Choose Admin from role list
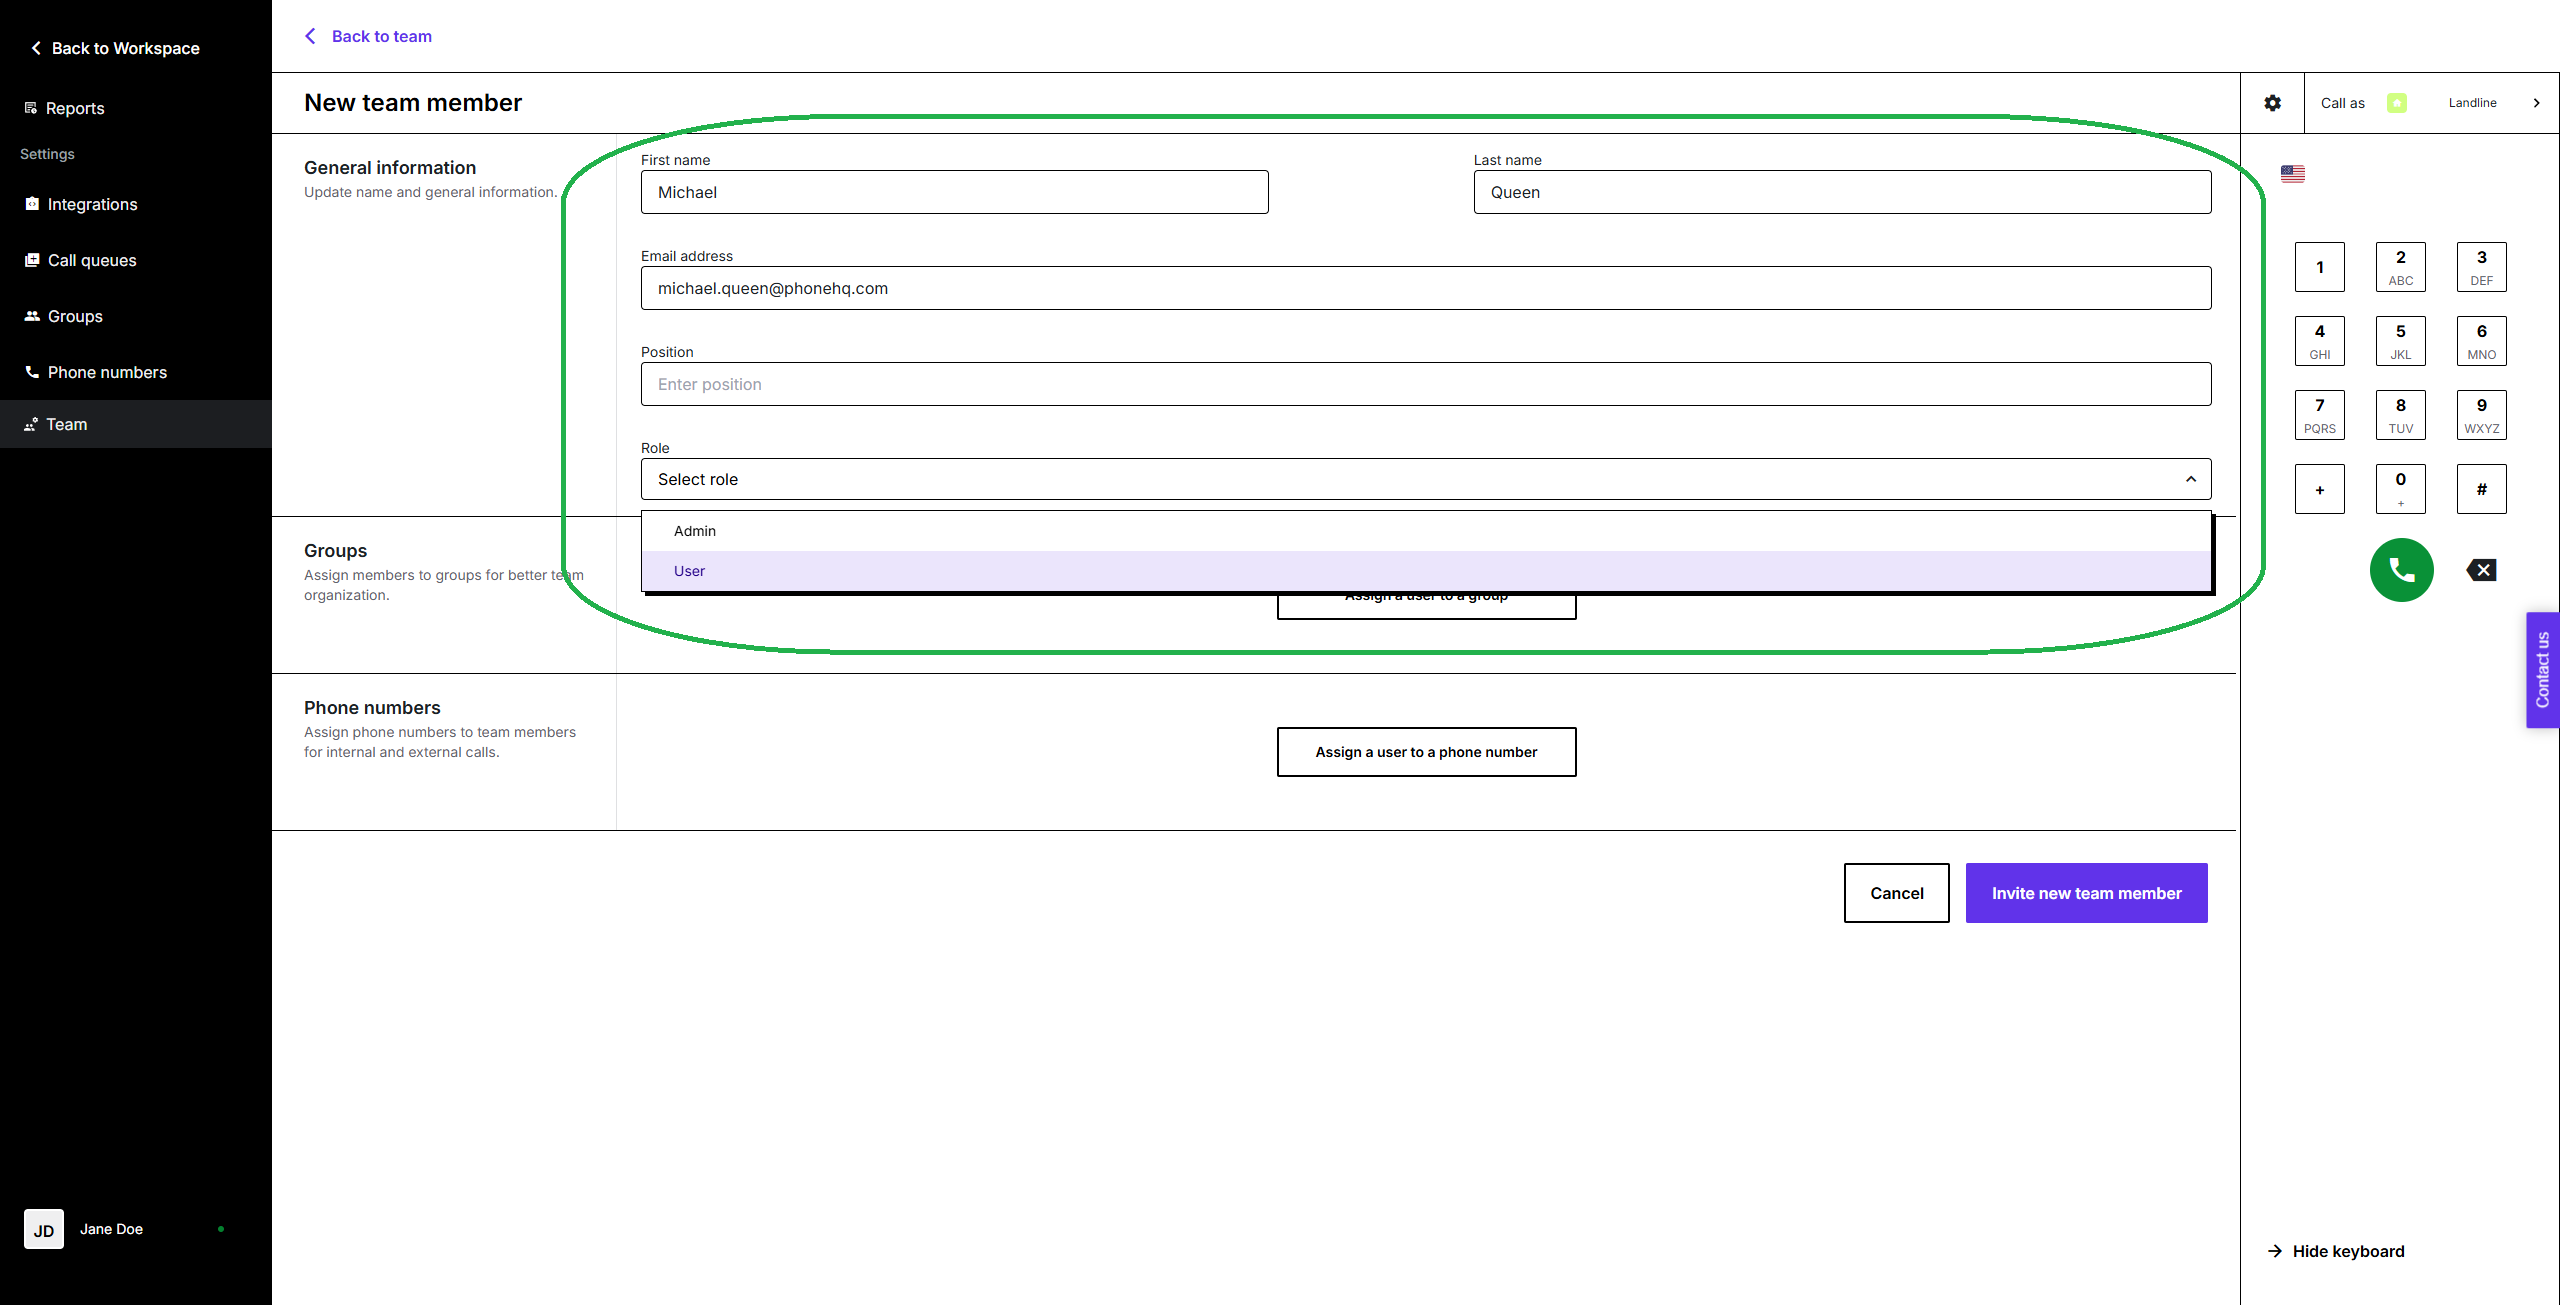This screenshot has width=2560, height=1305. click(x=695, y=531)
